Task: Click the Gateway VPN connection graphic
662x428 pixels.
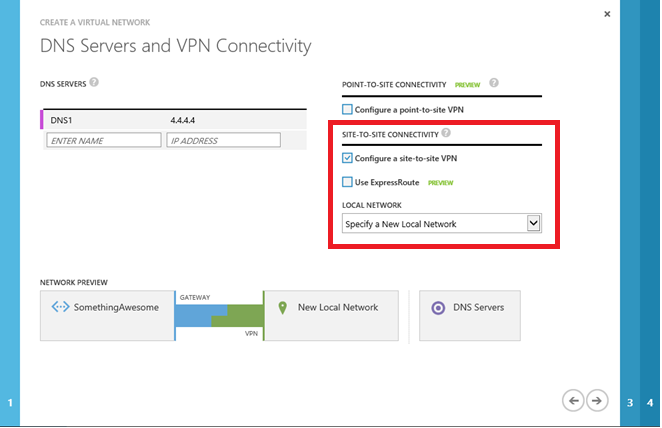Action: pyautogui.click(x=218, y=316)
